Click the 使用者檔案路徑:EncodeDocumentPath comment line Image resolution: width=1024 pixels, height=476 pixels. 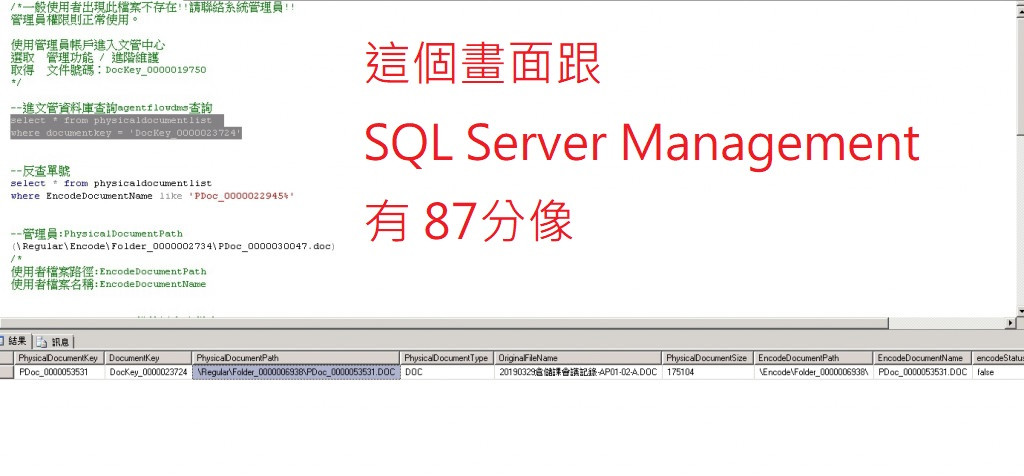(108, 272)
